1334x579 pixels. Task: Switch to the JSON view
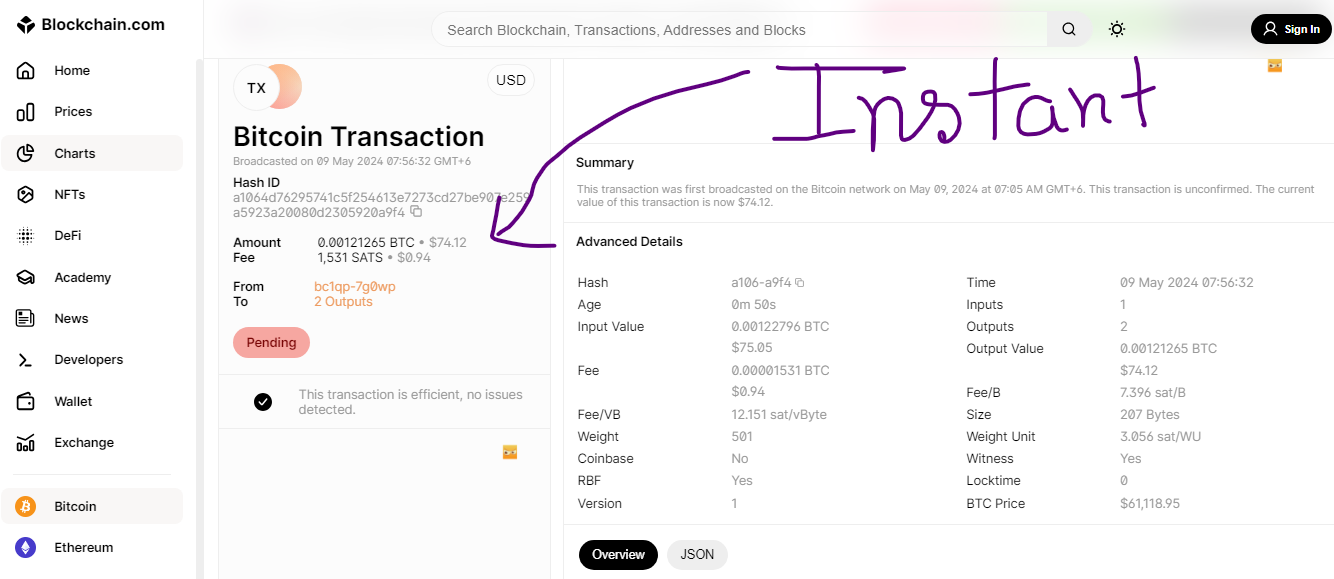pos(697,554)
